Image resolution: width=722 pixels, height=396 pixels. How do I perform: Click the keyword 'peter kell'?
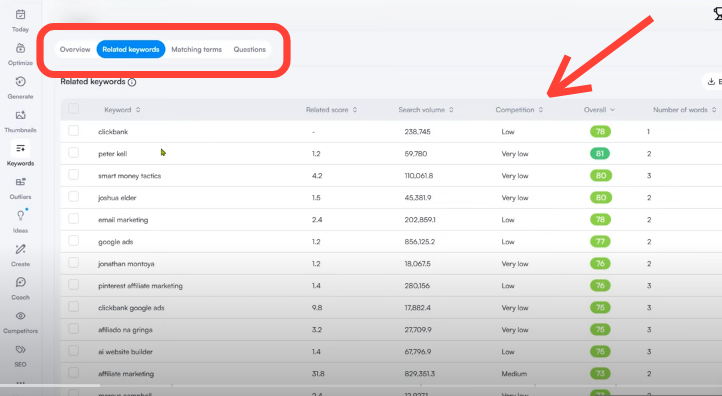point(112,154)
